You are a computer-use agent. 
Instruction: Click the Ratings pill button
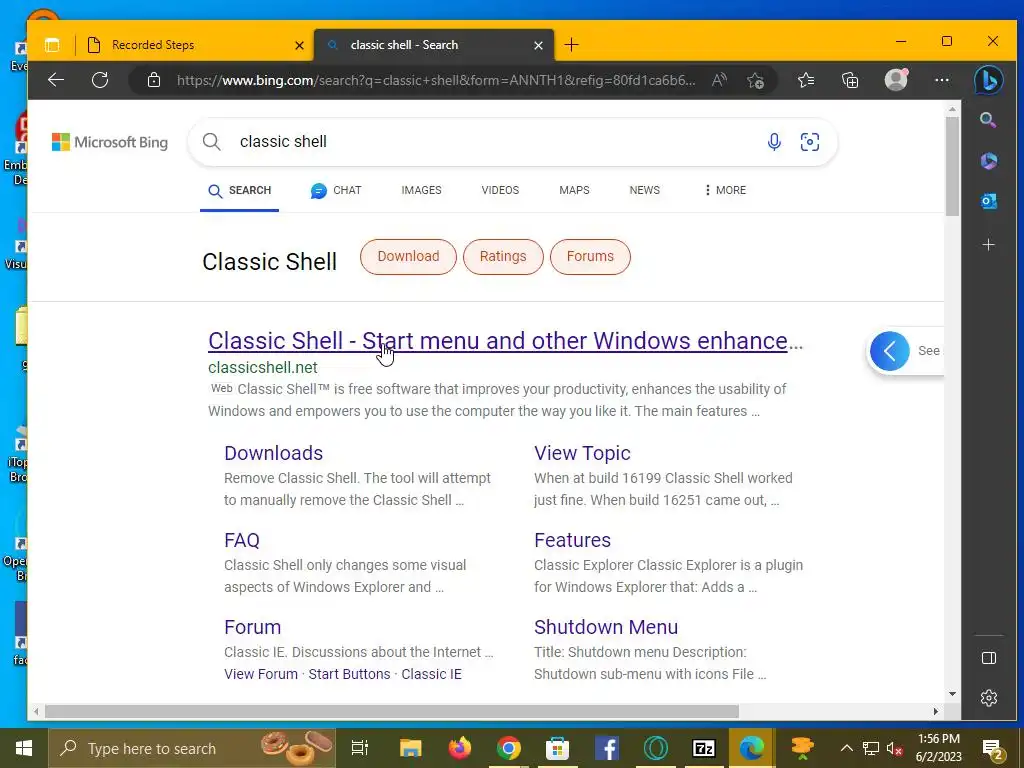tap(503, 257)
